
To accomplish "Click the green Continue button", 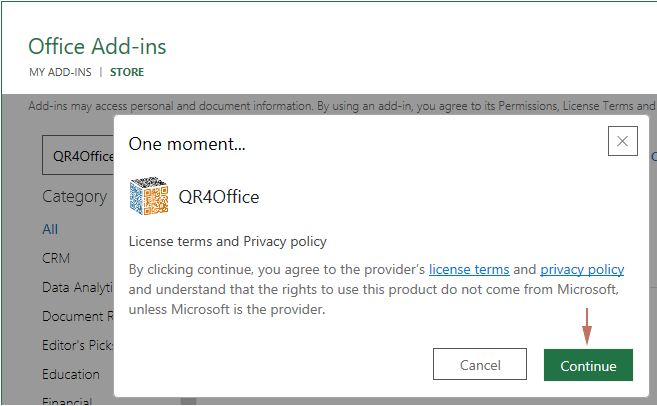I will pos(588,365).
